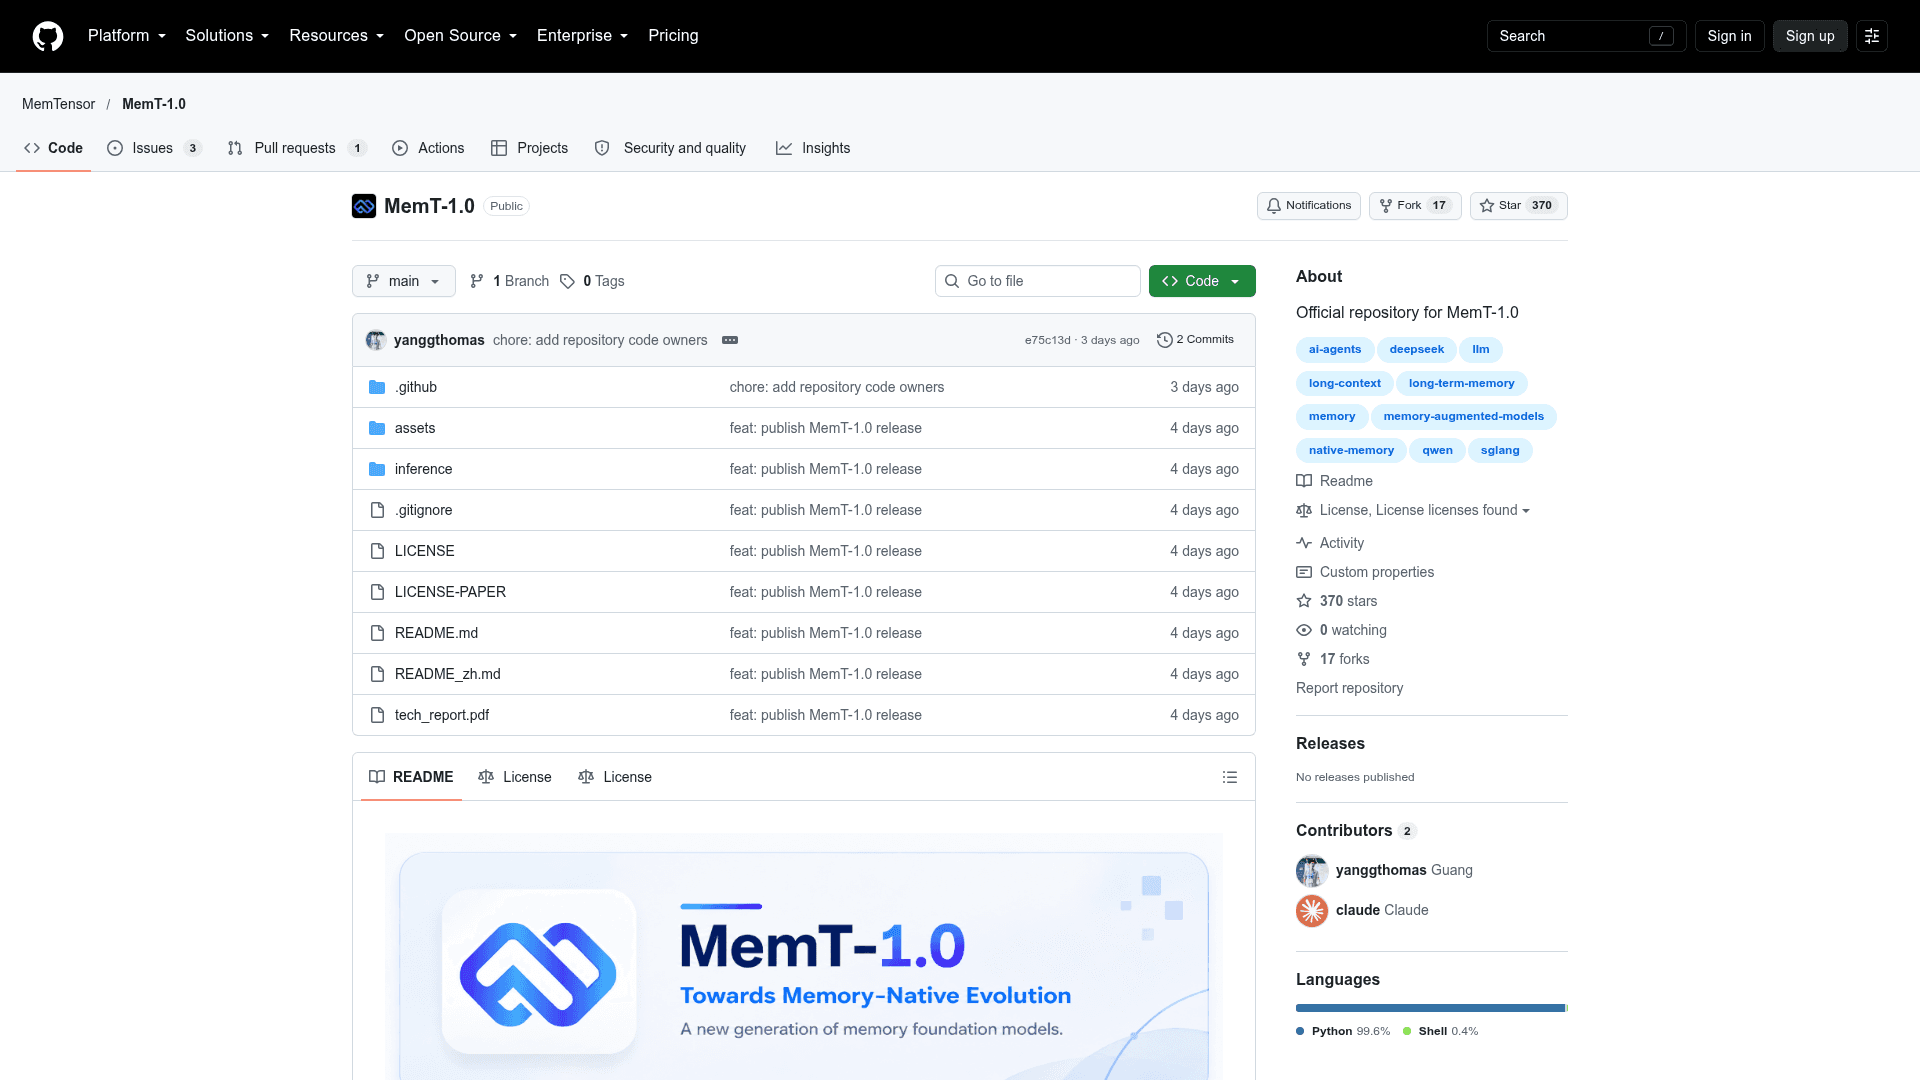Select the first License tab
The image size is (1920, 1080).
click(515, 777)
